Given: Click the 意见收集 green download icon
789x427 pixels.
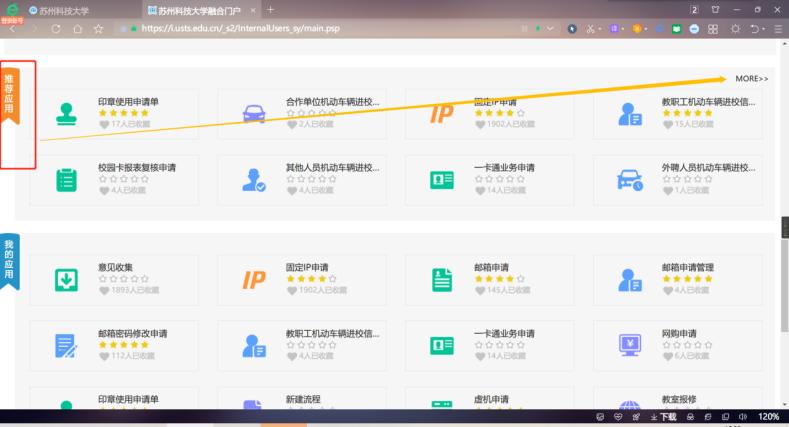Looking at the screenshot, I should coord(66,280).
